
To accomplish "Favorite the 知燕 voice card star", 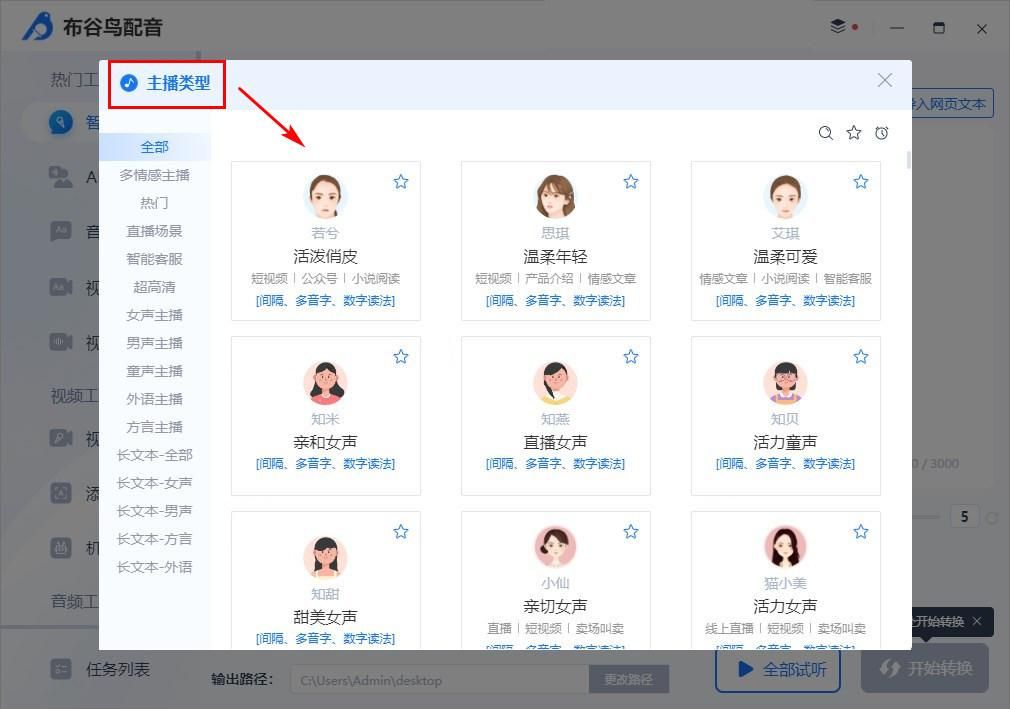I will [631, 356].
